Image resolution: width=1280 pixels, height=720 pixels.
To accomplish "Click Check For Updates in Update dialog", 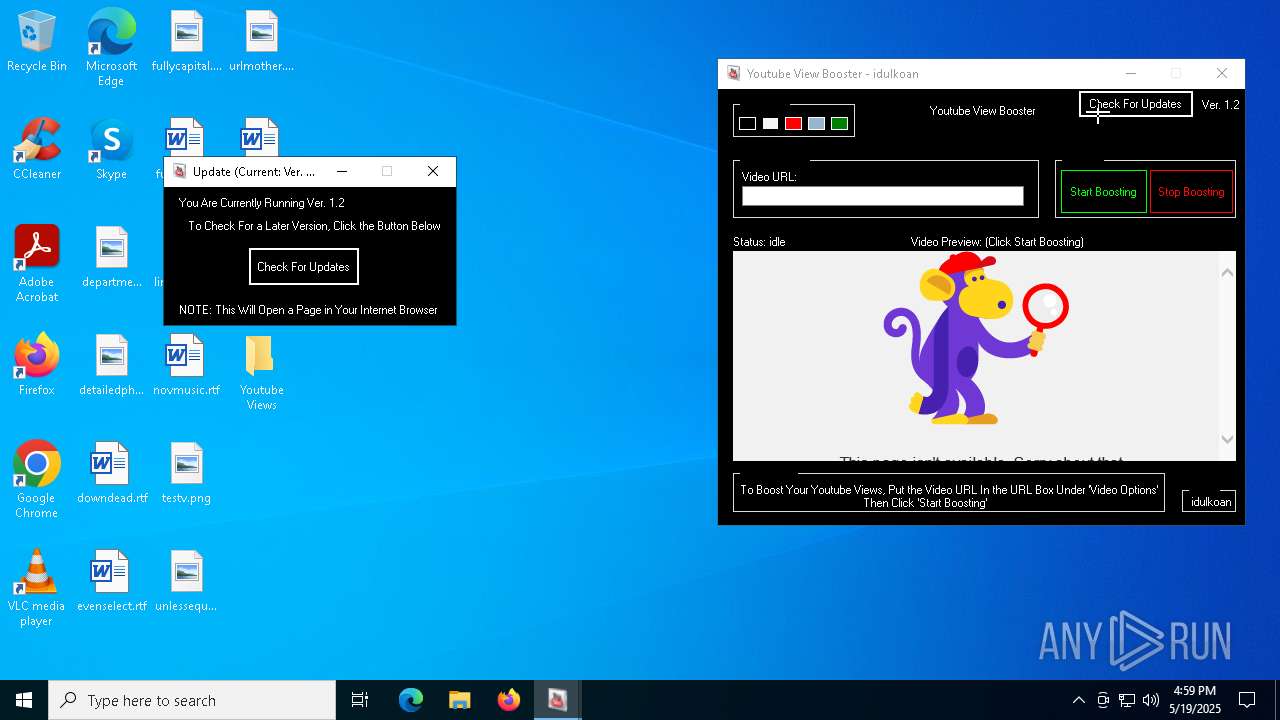I will pos(303,267).
